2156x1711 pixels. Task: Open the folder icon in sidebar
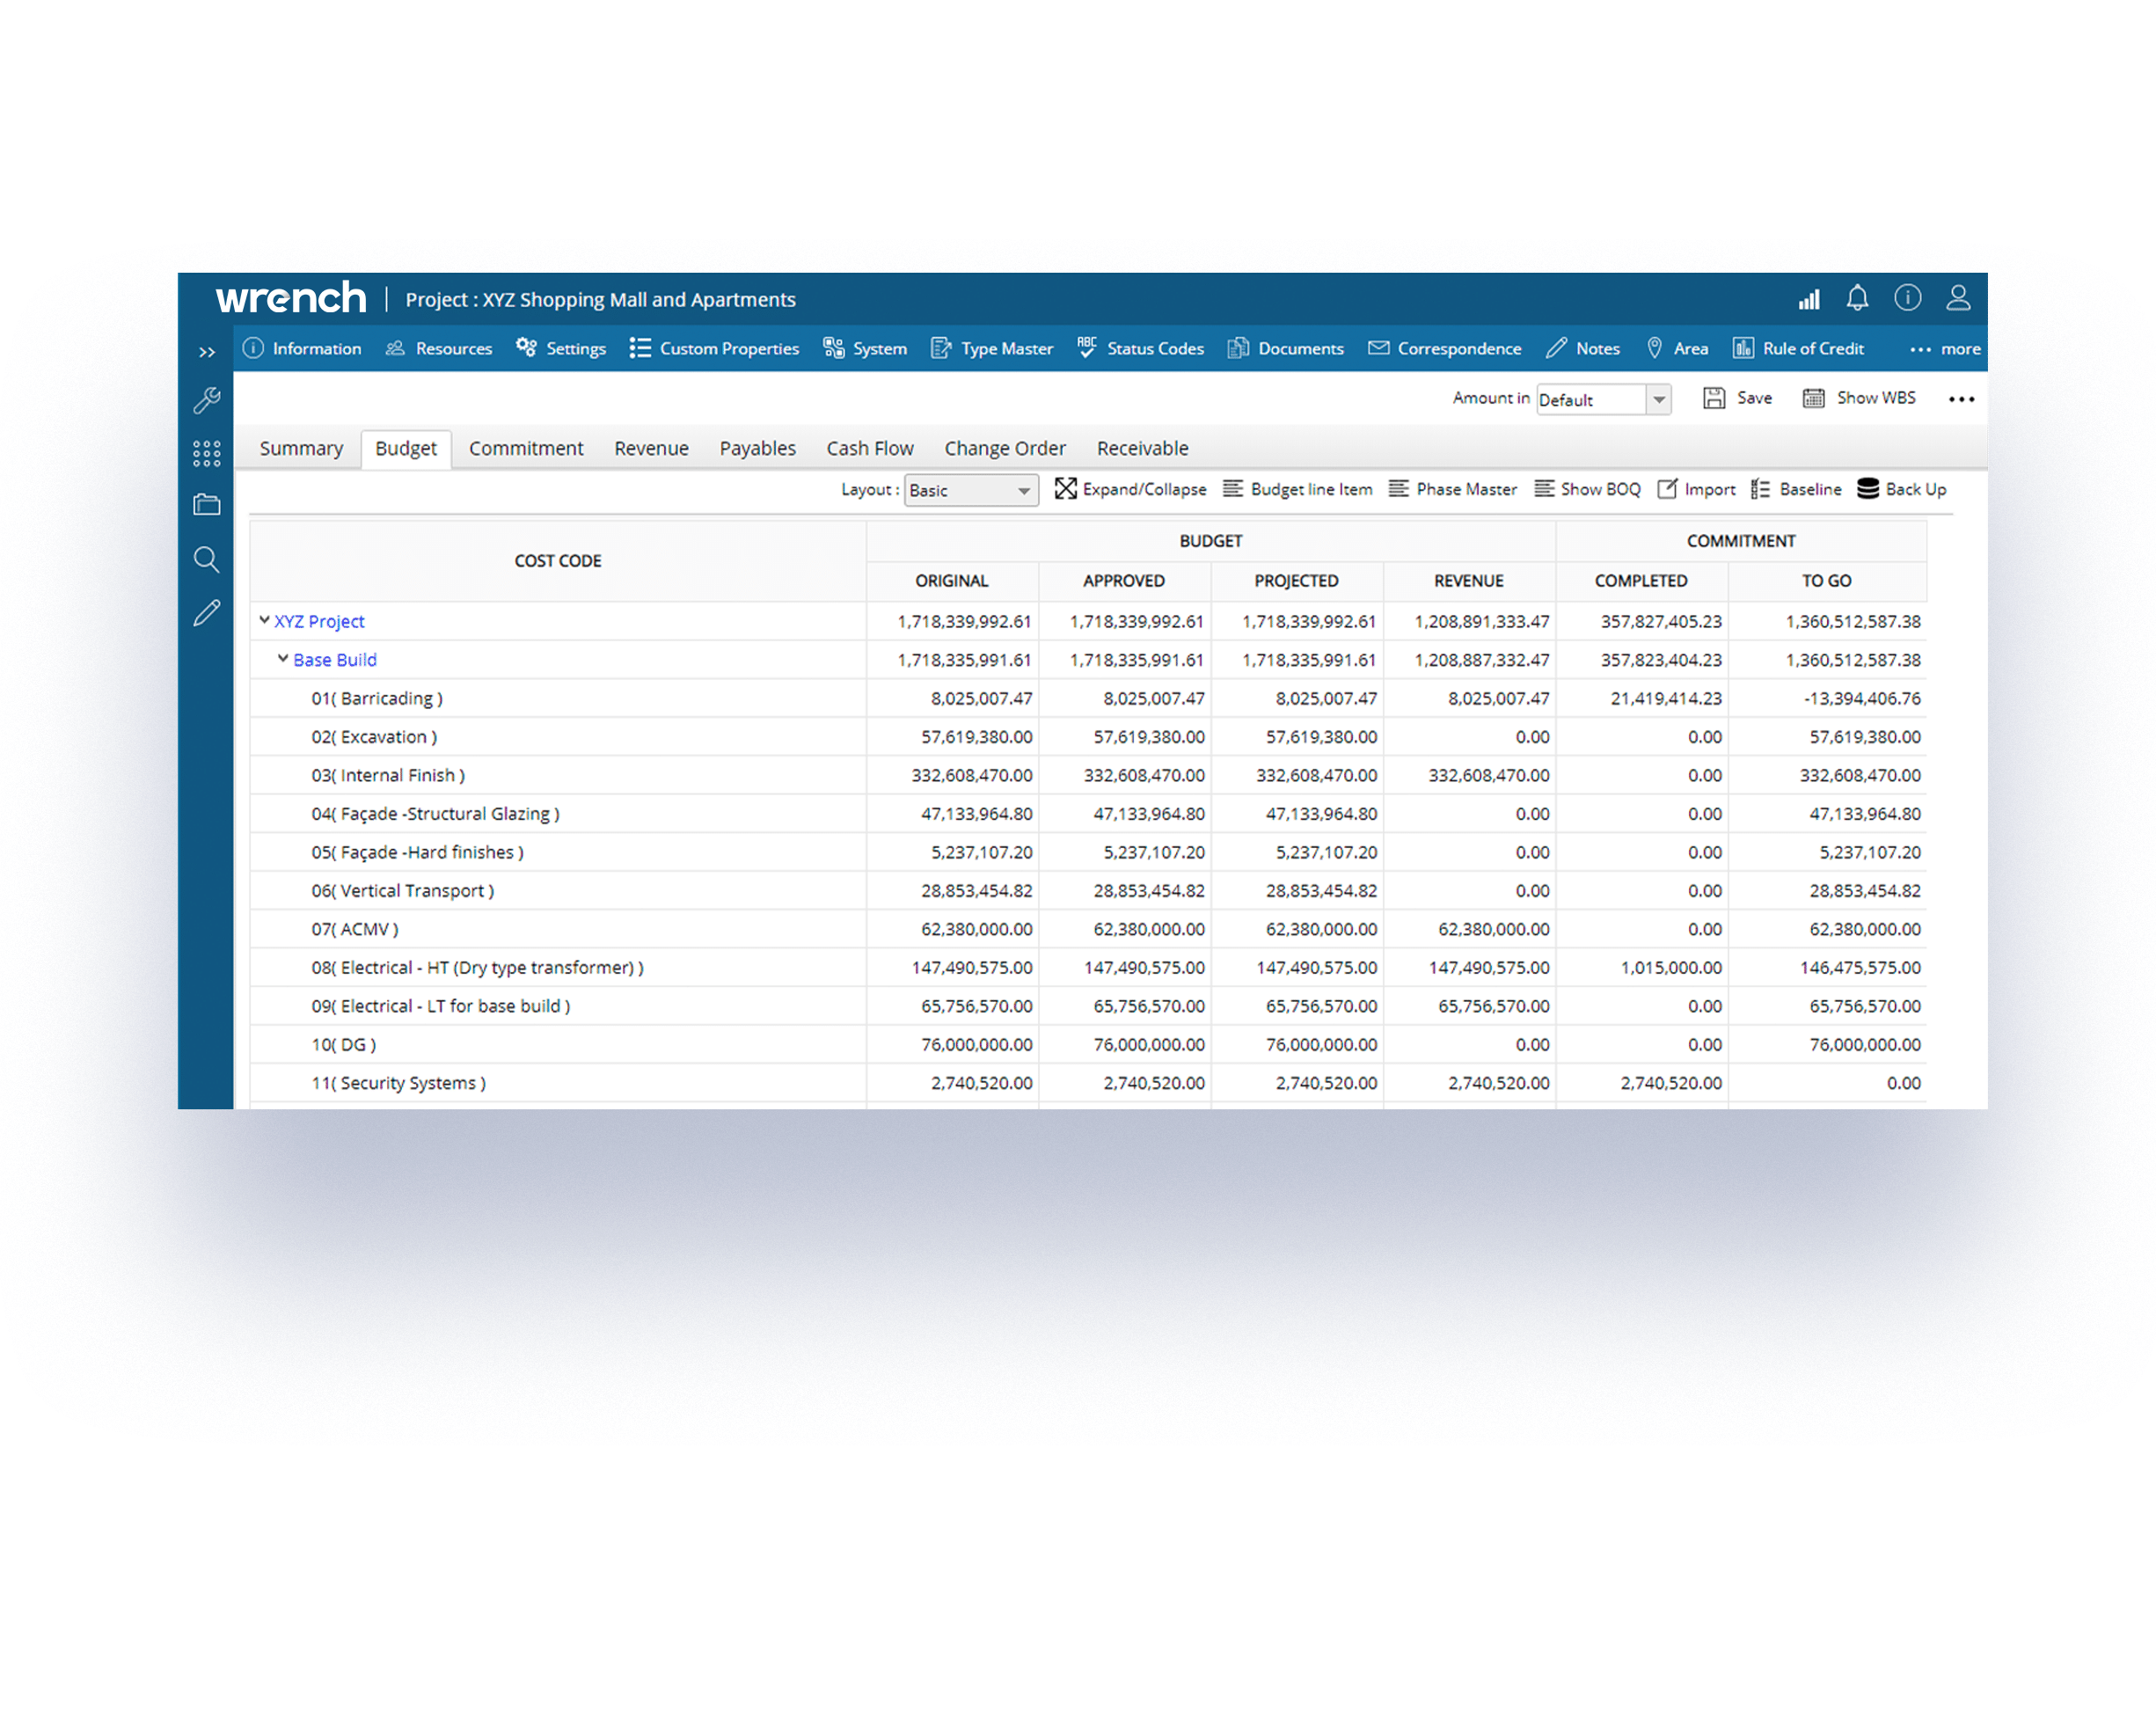207,505
